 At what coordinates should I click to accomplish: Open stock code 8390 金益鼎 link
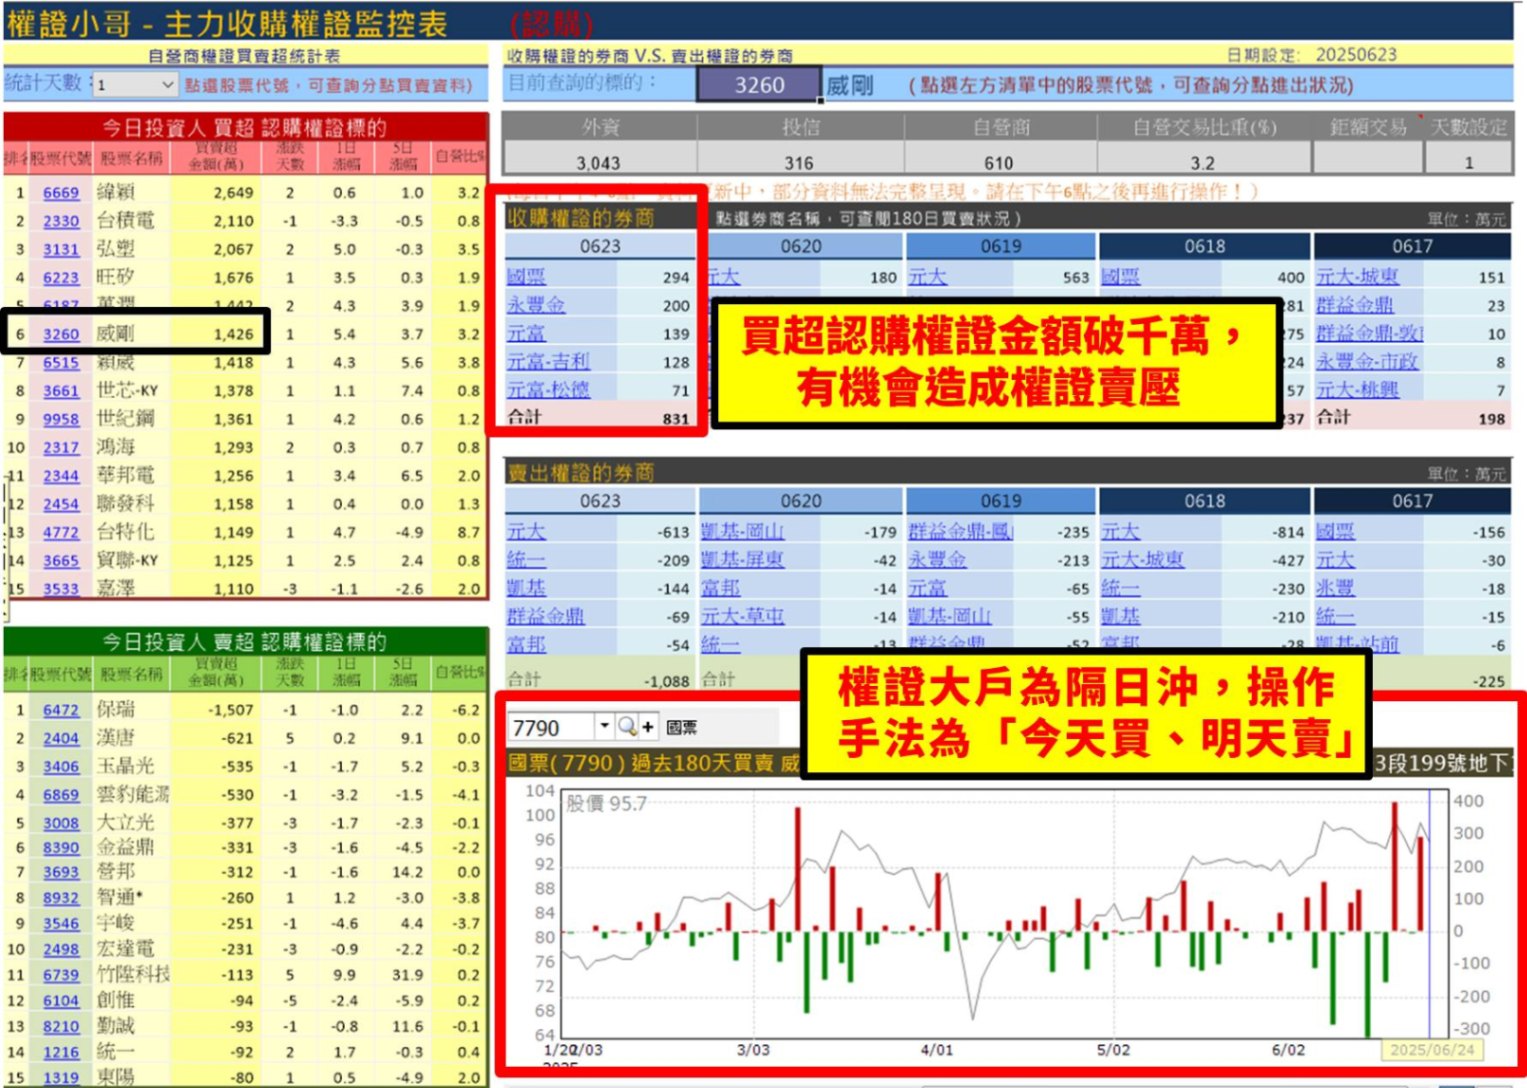point(61,848)
